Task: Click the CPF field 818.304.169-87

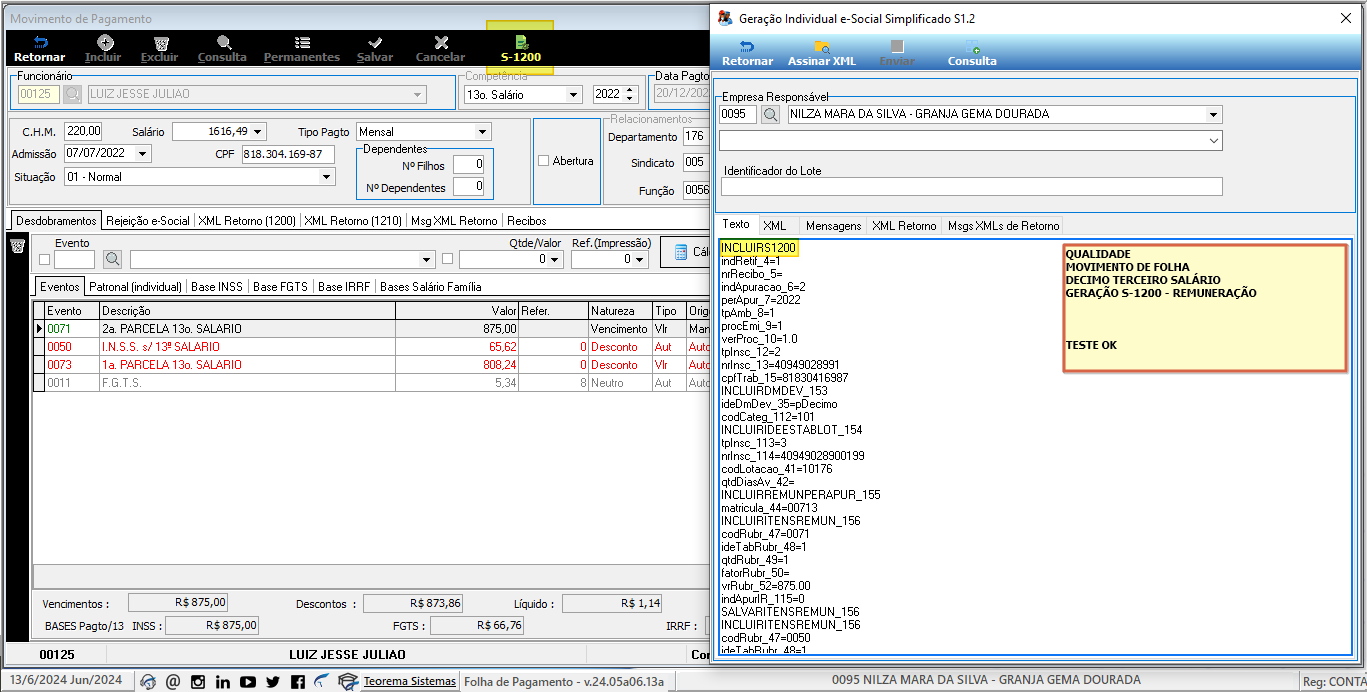Action: (x=288, y=154)
